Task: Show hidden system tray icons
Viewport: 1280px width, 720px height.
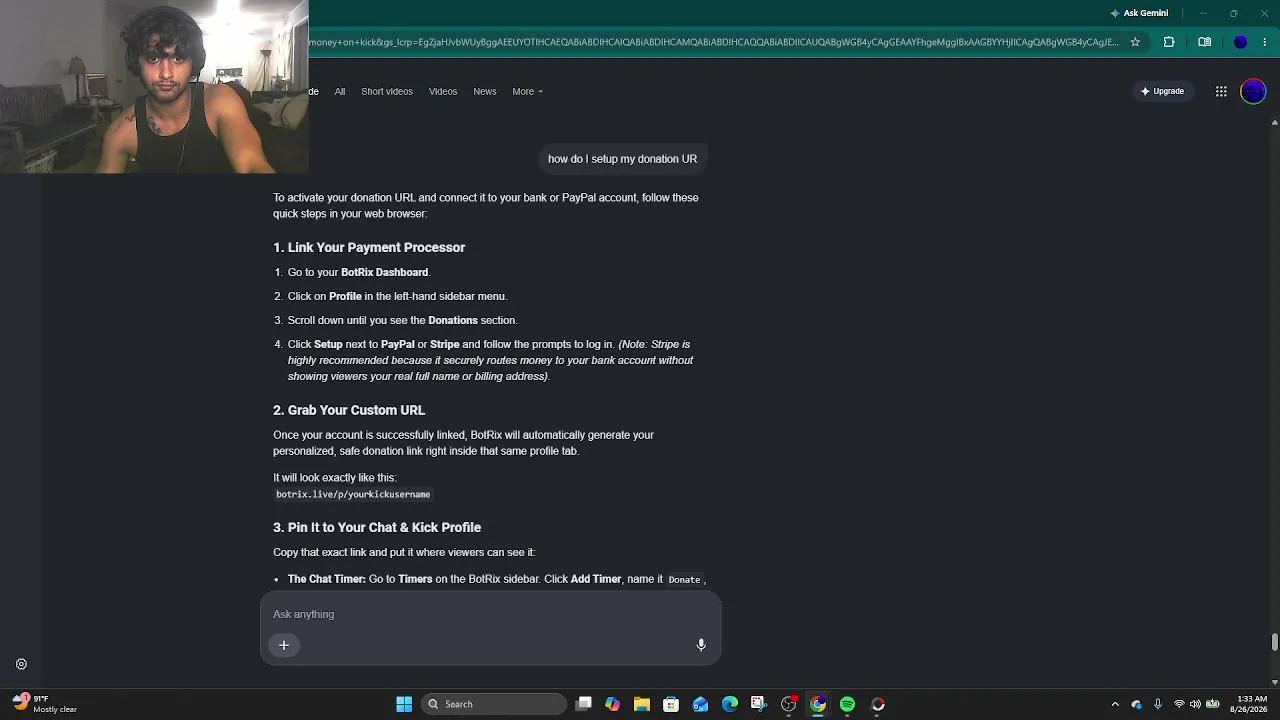Action: [1115, 704]
